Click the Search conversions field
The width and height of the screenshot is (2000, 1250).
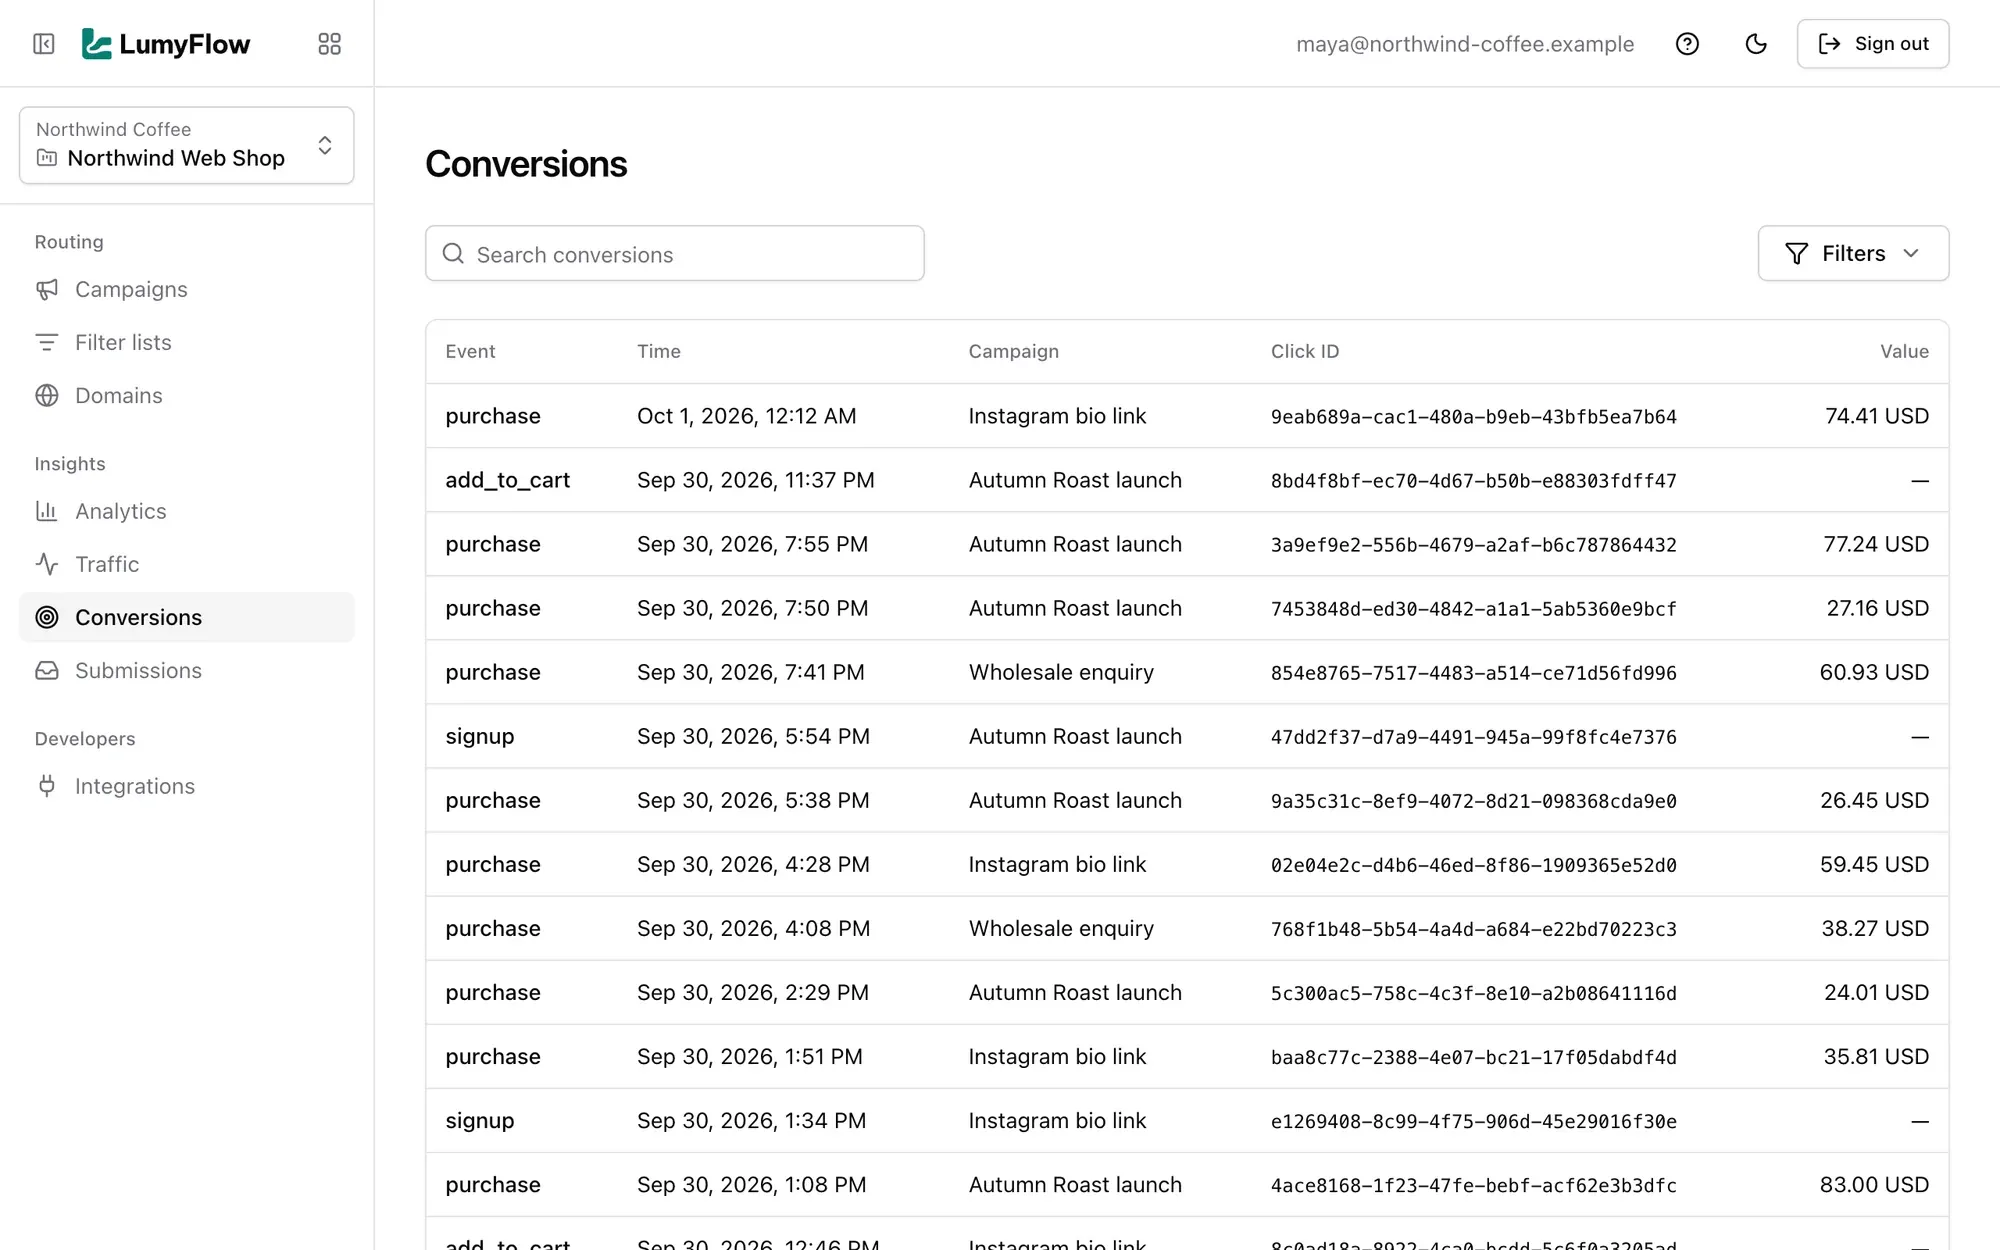(x=675, y=254)
